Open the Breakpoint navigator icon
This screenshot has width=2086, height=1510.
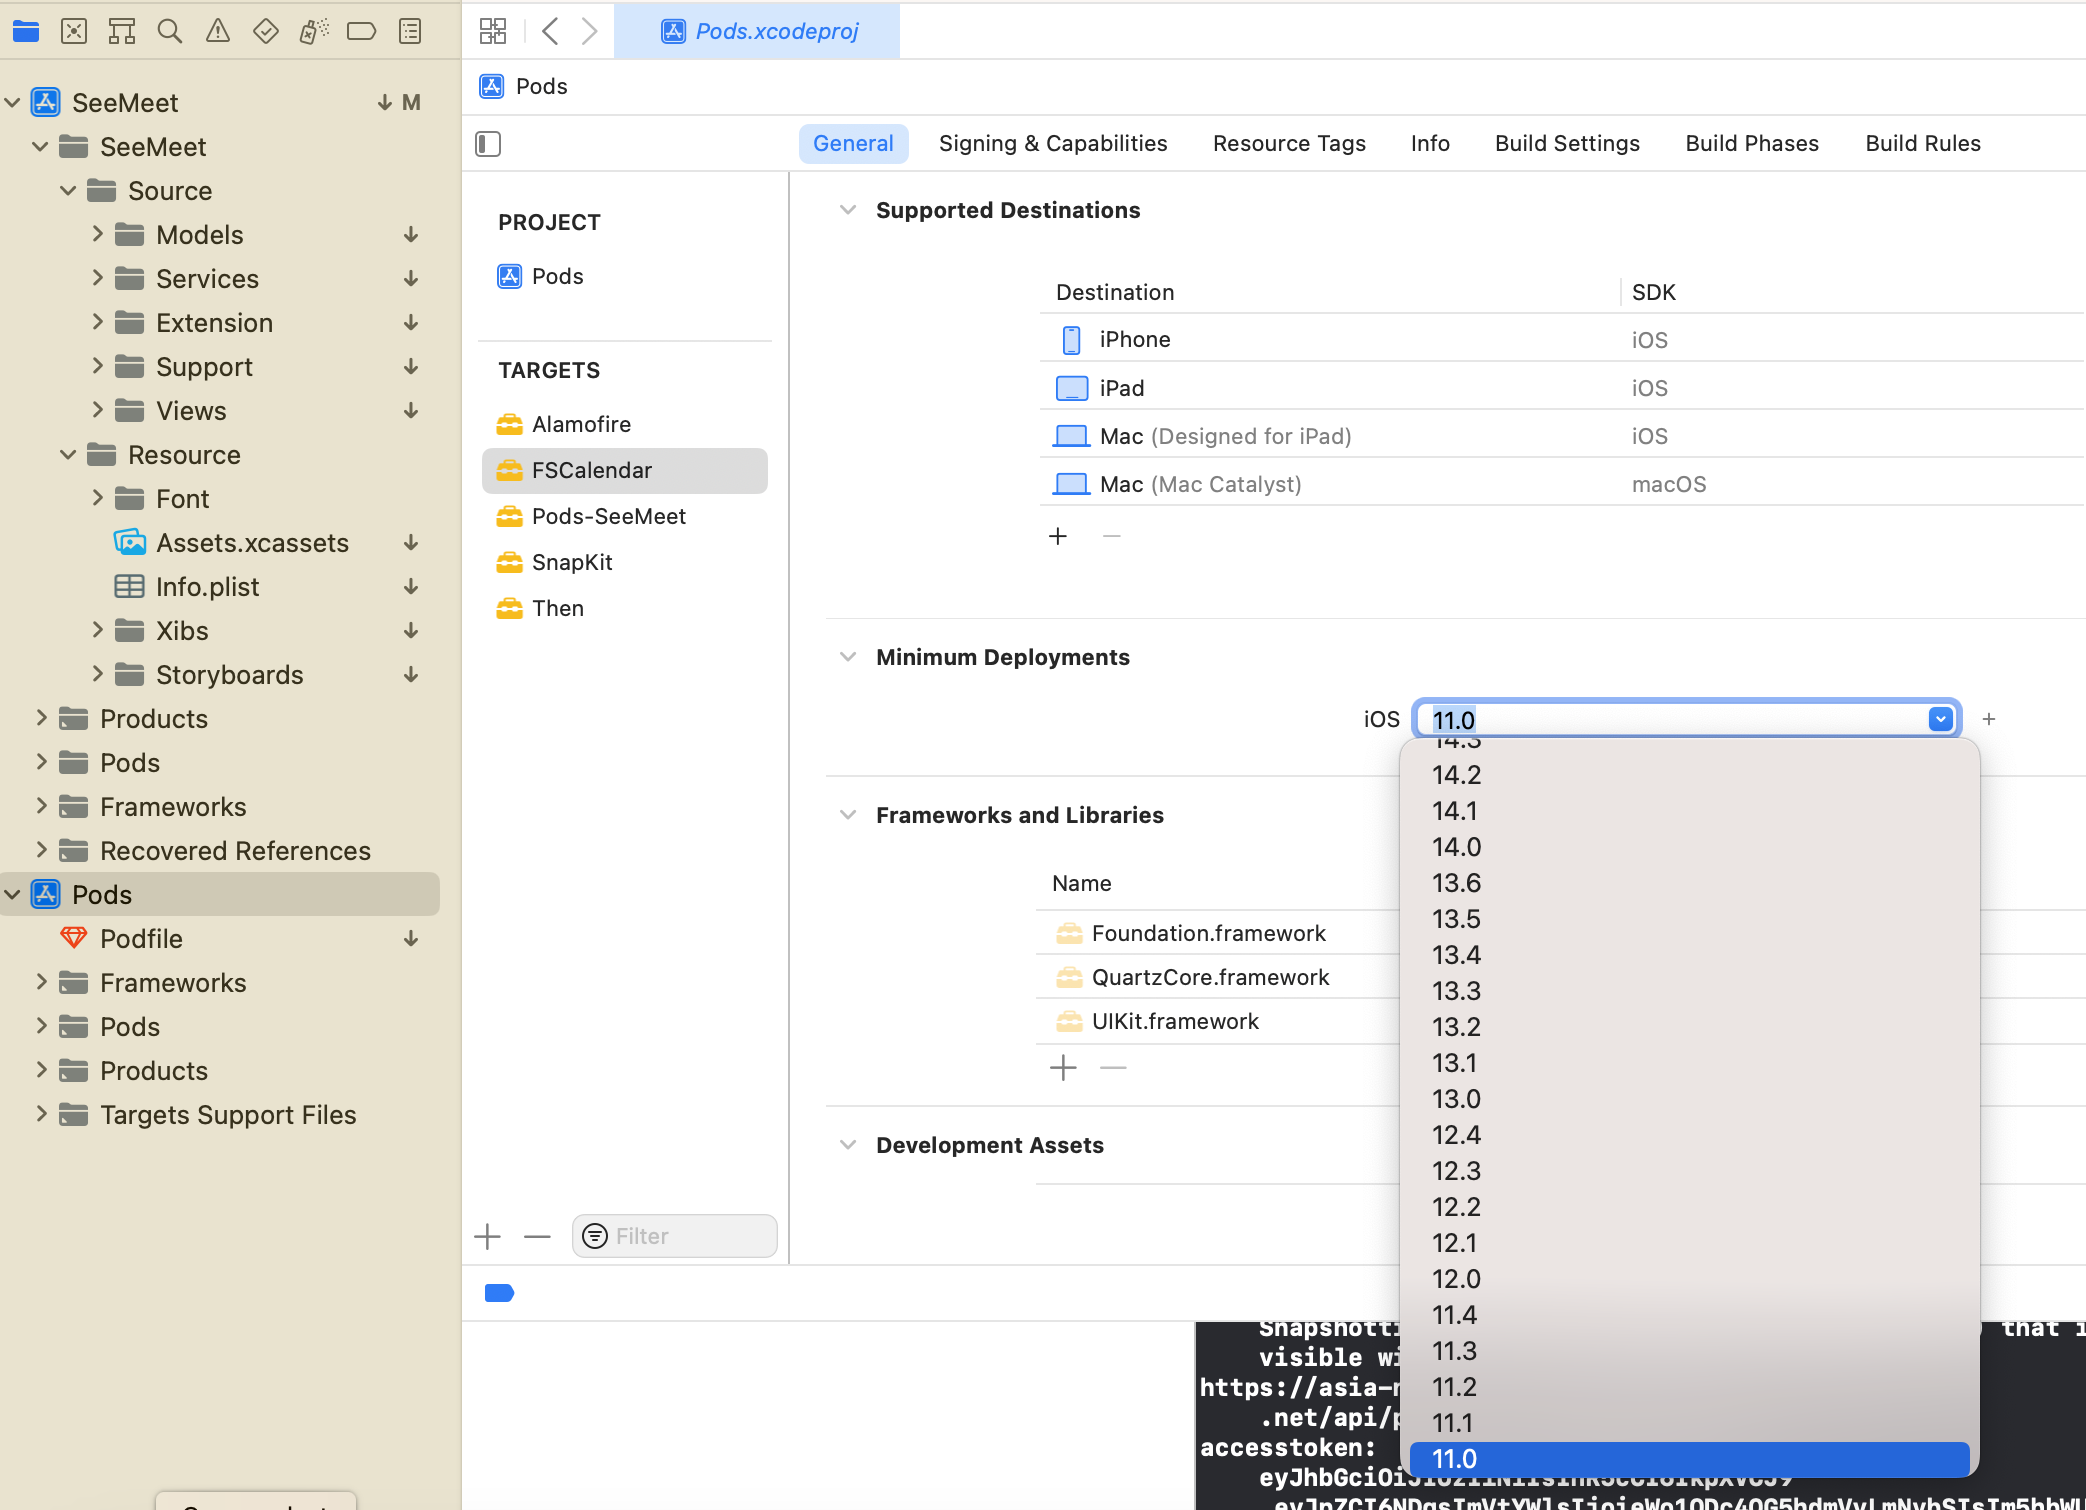pyautogui.click(x=361, y=31)
